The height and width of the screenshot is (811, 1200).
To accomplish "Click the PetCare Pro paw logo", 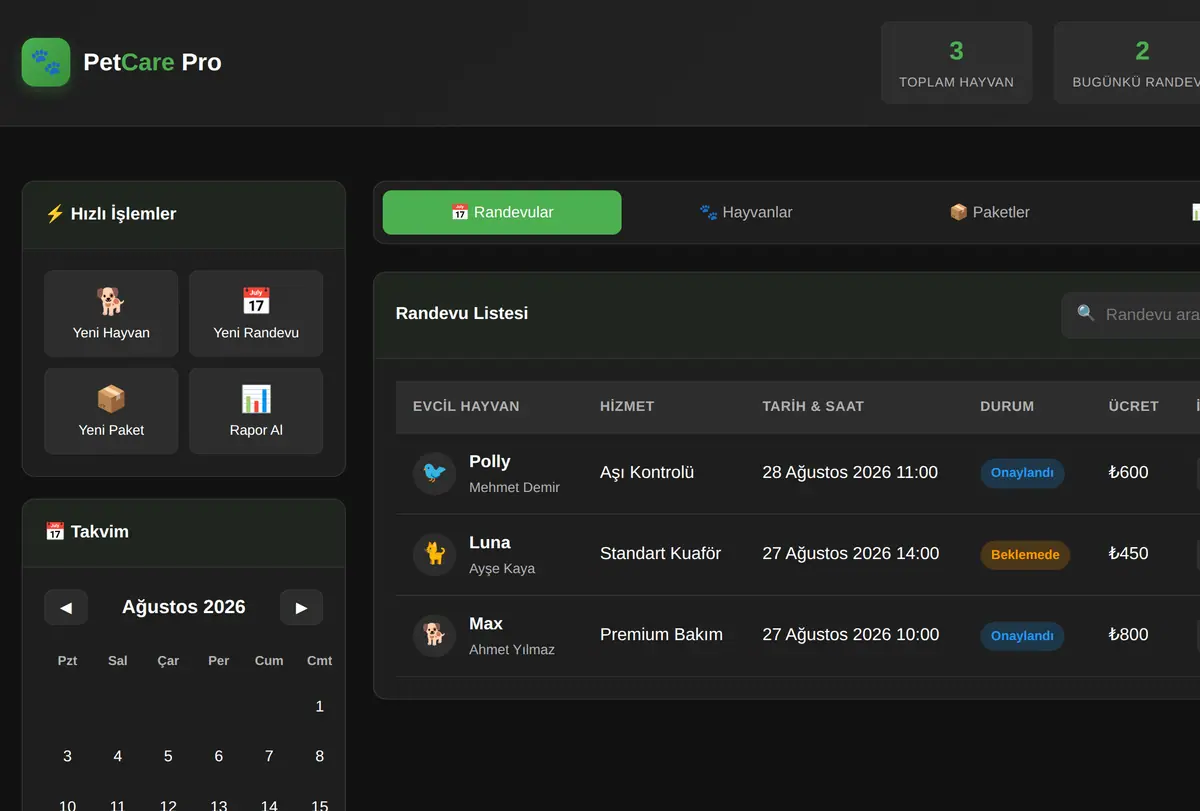I will click(46, 62).
